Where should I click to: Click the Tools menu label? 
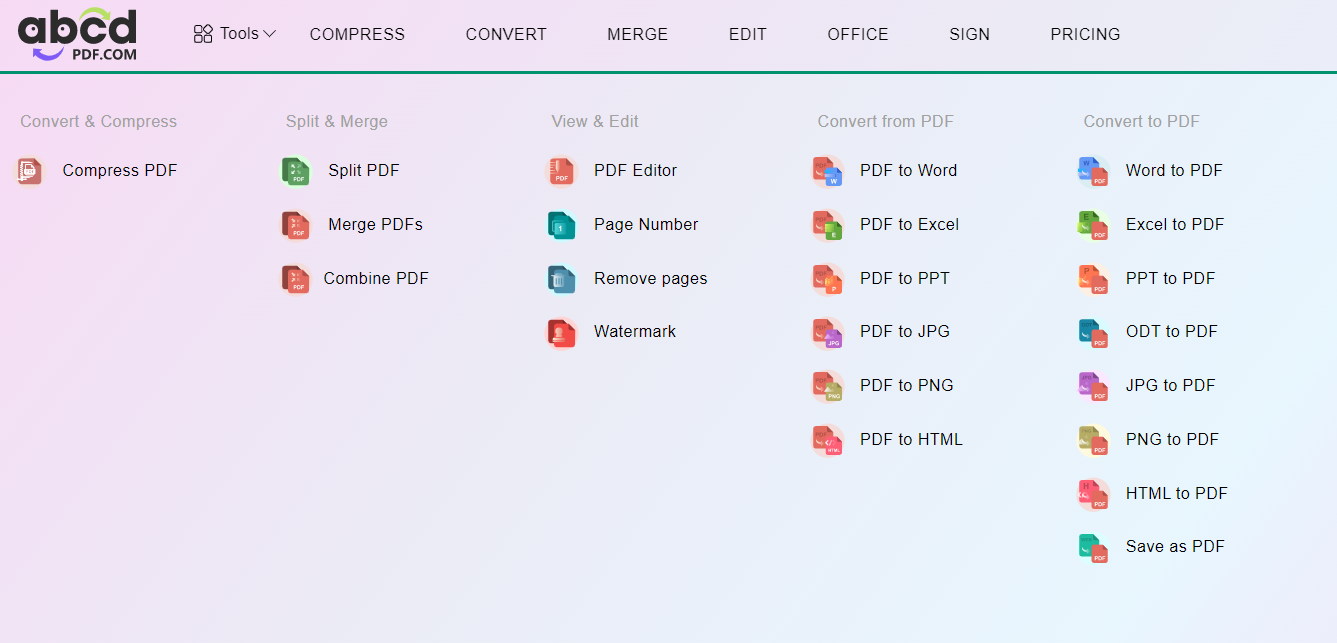[239, 34]
